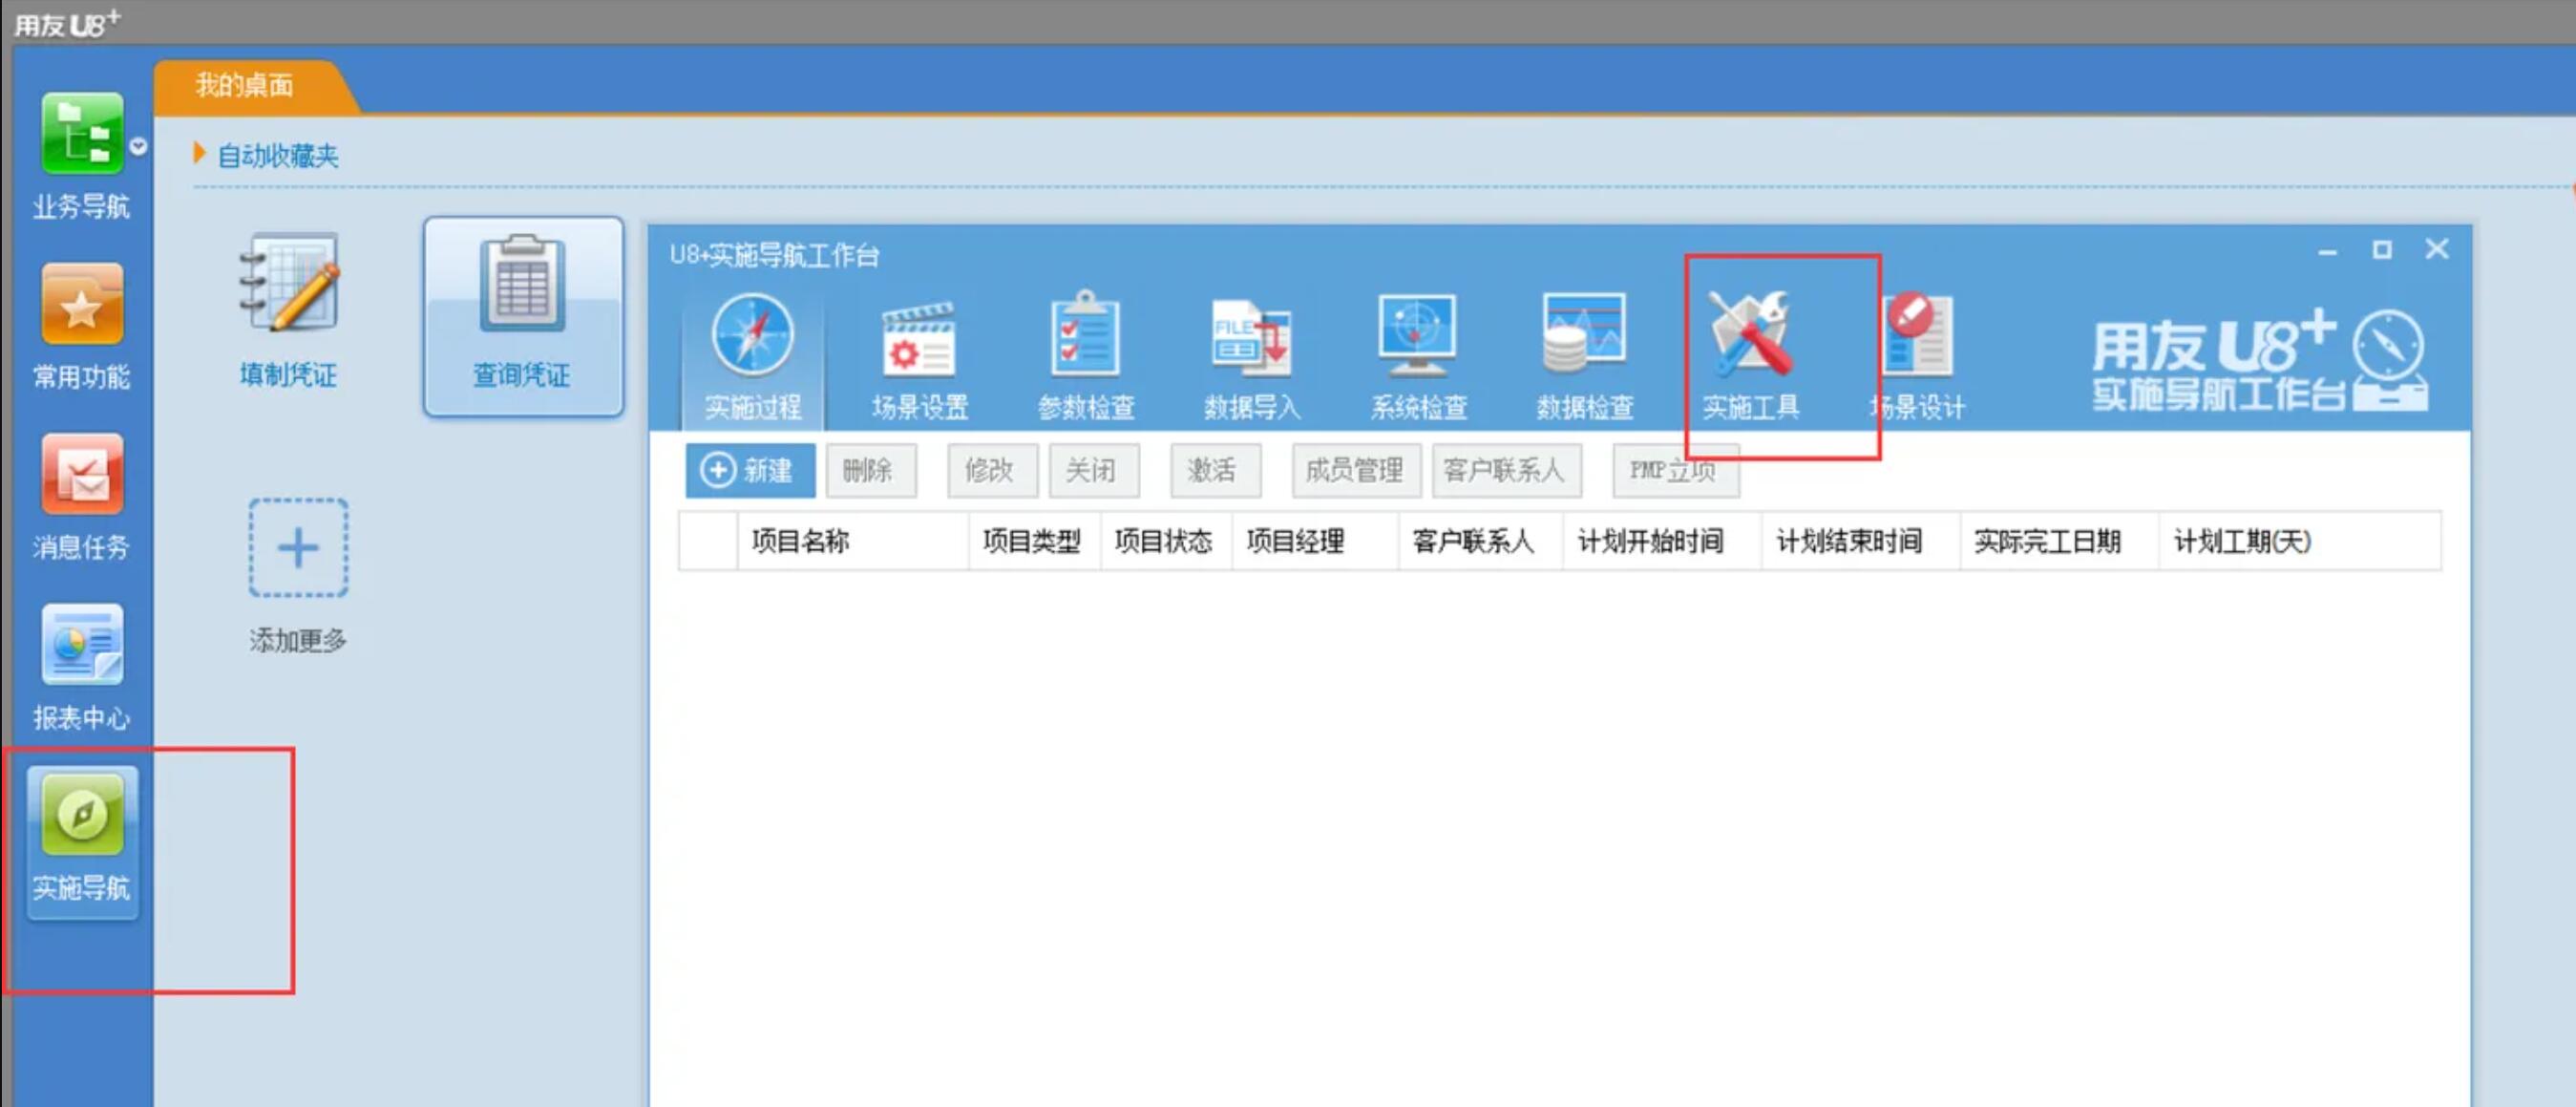The width and height of the screenshot is (2576, 1107).
Task: Open 填制凭证 shortcut icon
Action: [x=288, y=312]
